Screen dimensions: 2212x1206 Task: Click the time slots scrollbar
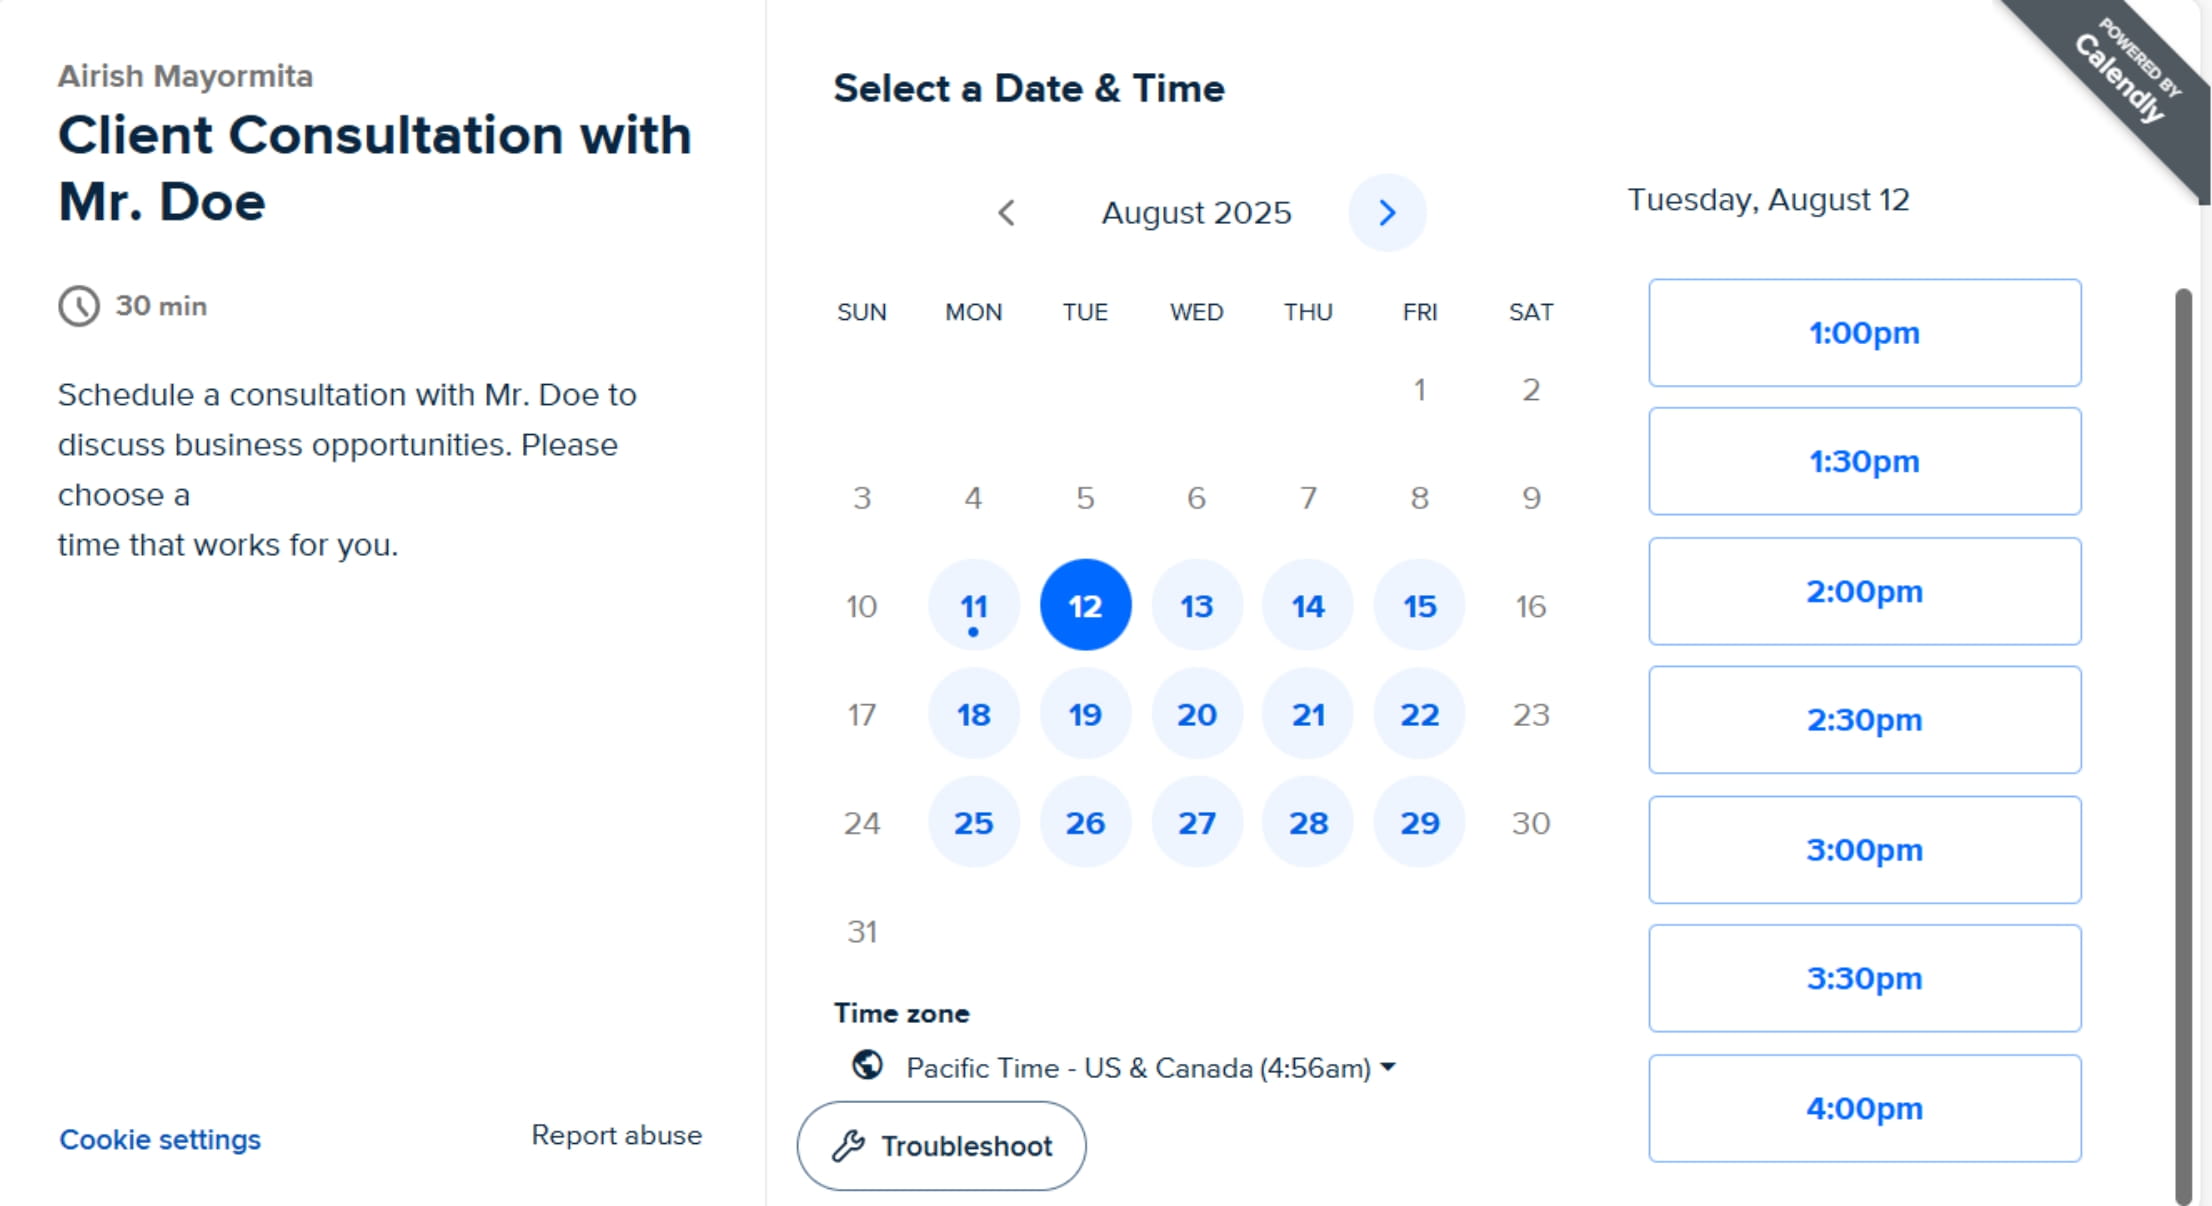2183,740
